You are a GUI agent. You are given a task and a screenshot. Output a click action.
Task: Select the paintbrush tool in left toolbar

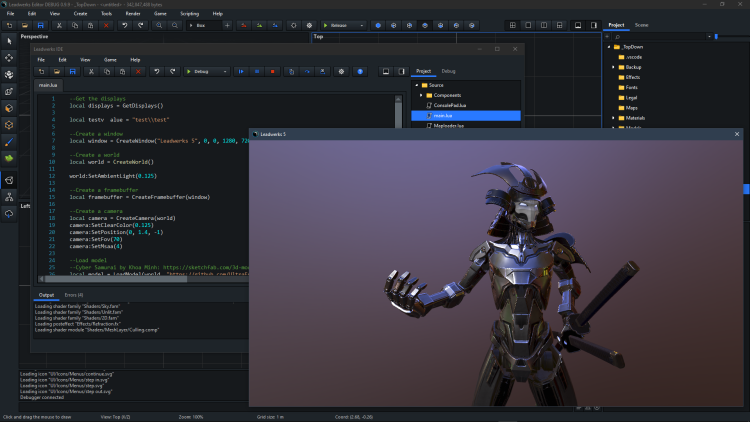[9, 141]
